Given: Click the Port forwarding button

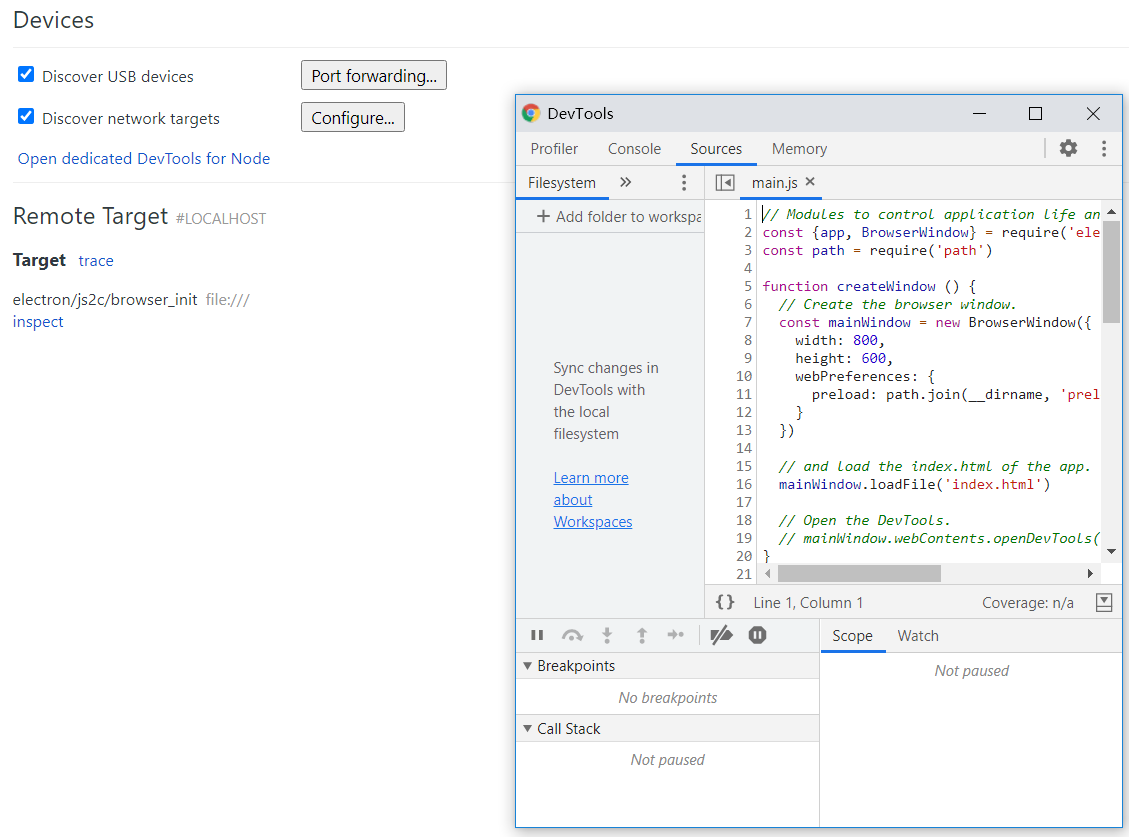Looking at the screenshot, I should tap(373, 75).
